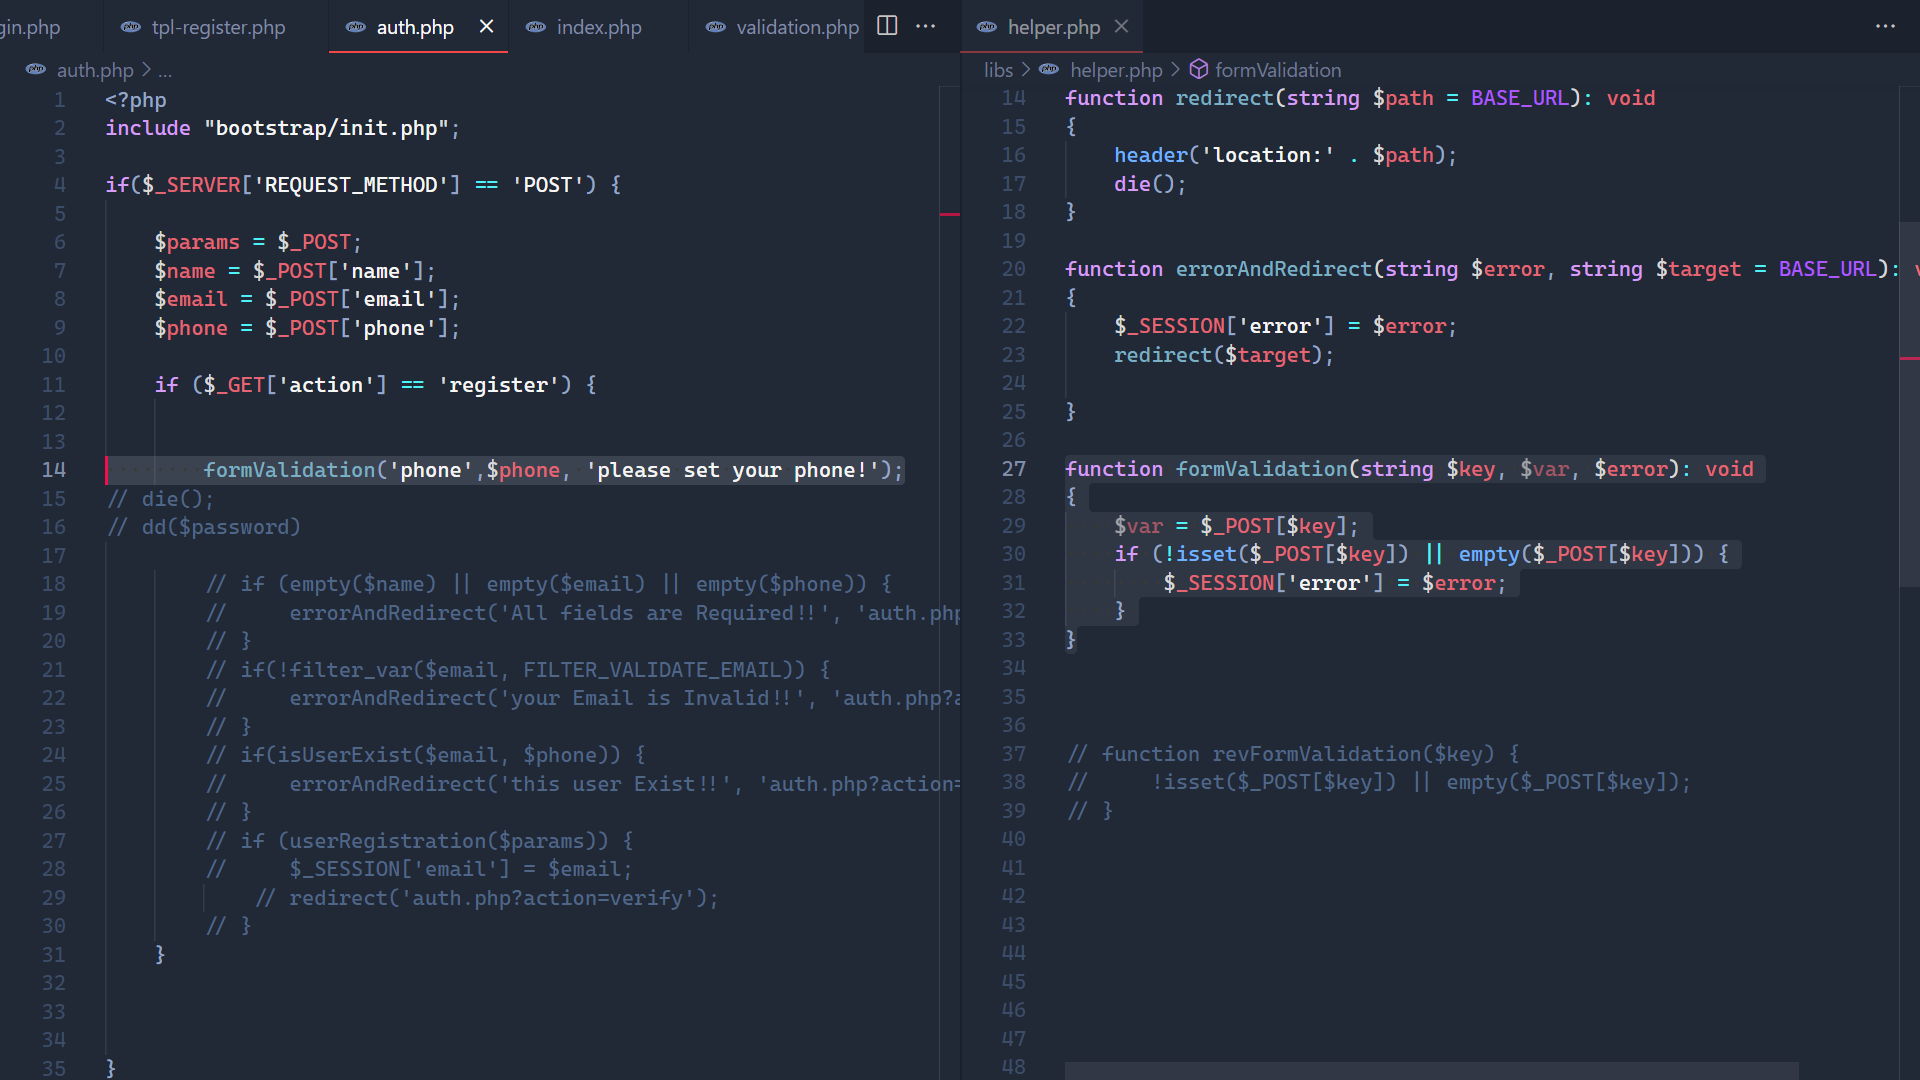This screenshot has width=1920, height=1080.
Task: Click $phone = $_POST['phone'] line
Action: click(307, 328)
